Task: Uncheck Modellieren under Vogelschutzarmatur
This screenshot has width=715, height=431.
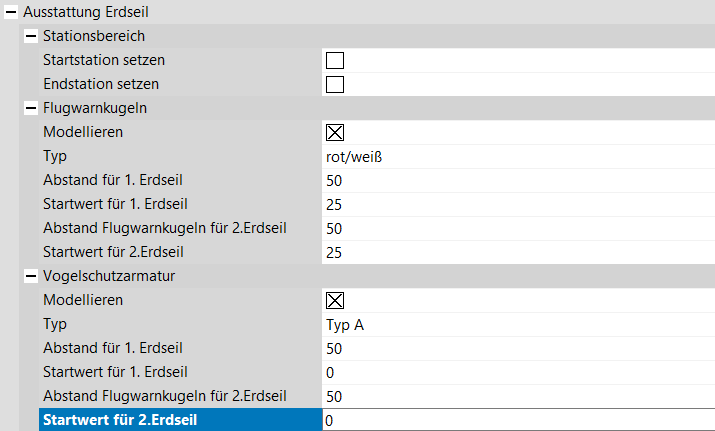Action: [335, 300]
